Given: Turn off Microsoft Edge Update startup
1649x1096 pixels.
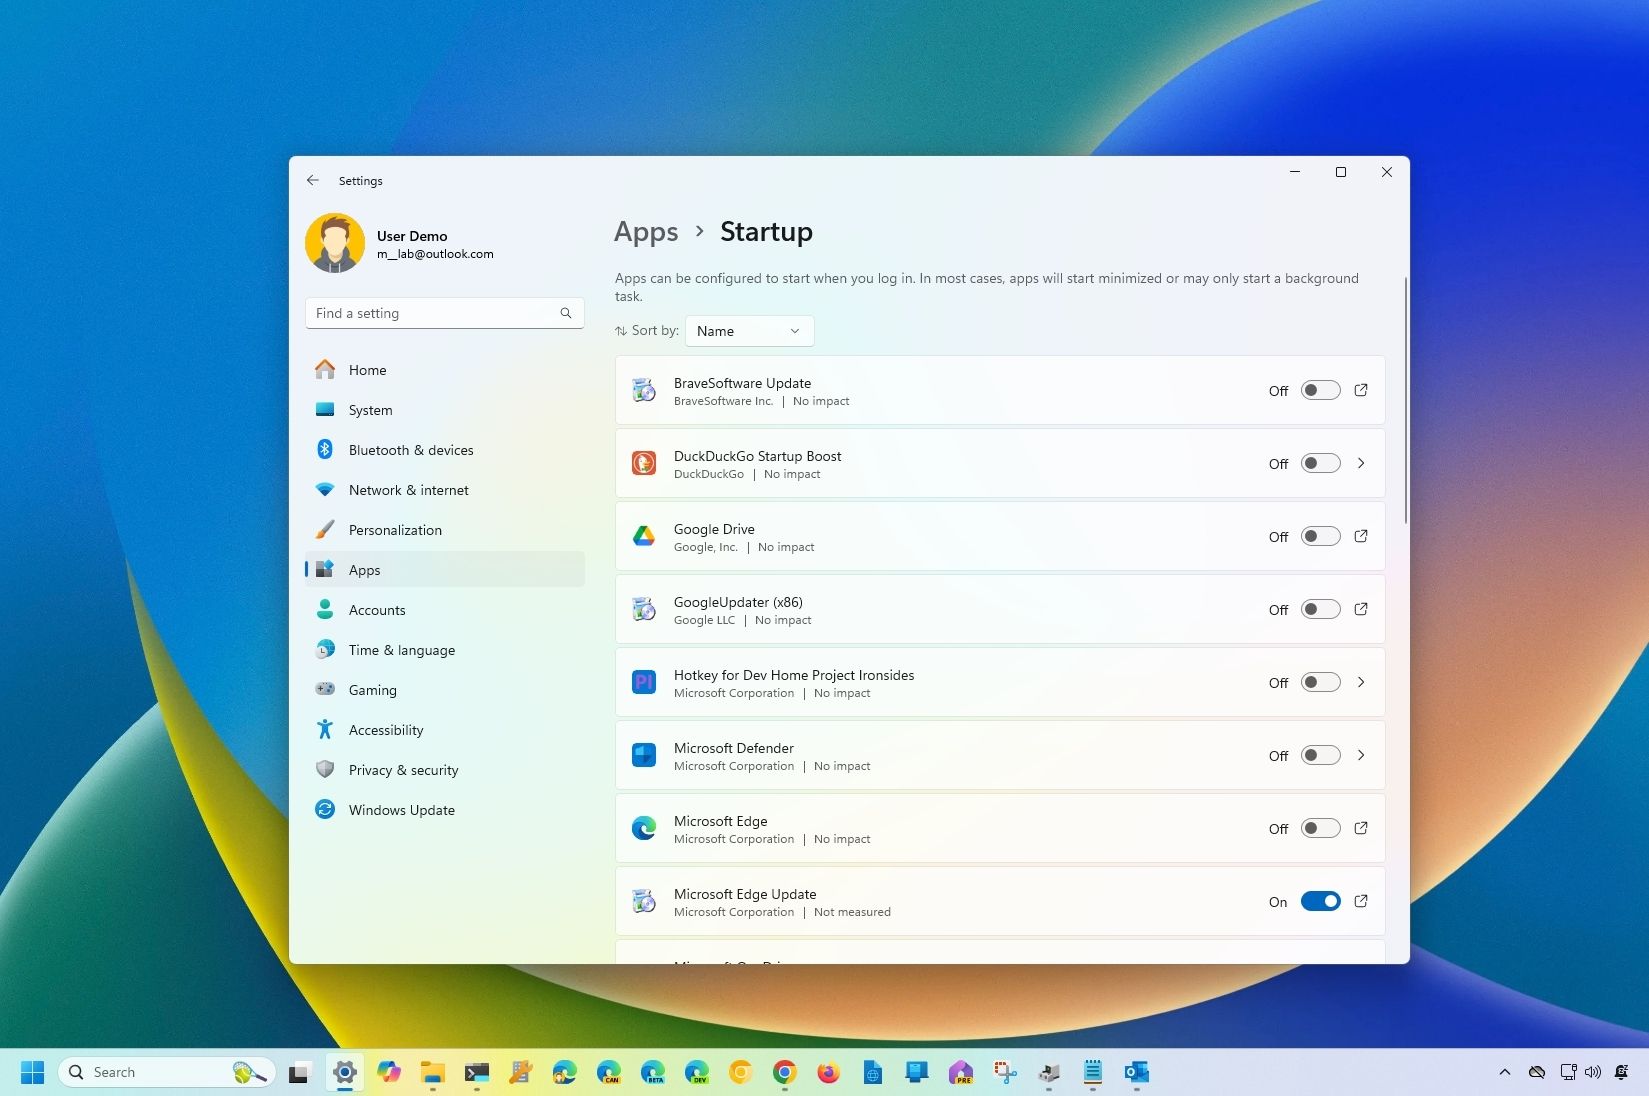Looking at the screenshot, I should pos(1320,901).
